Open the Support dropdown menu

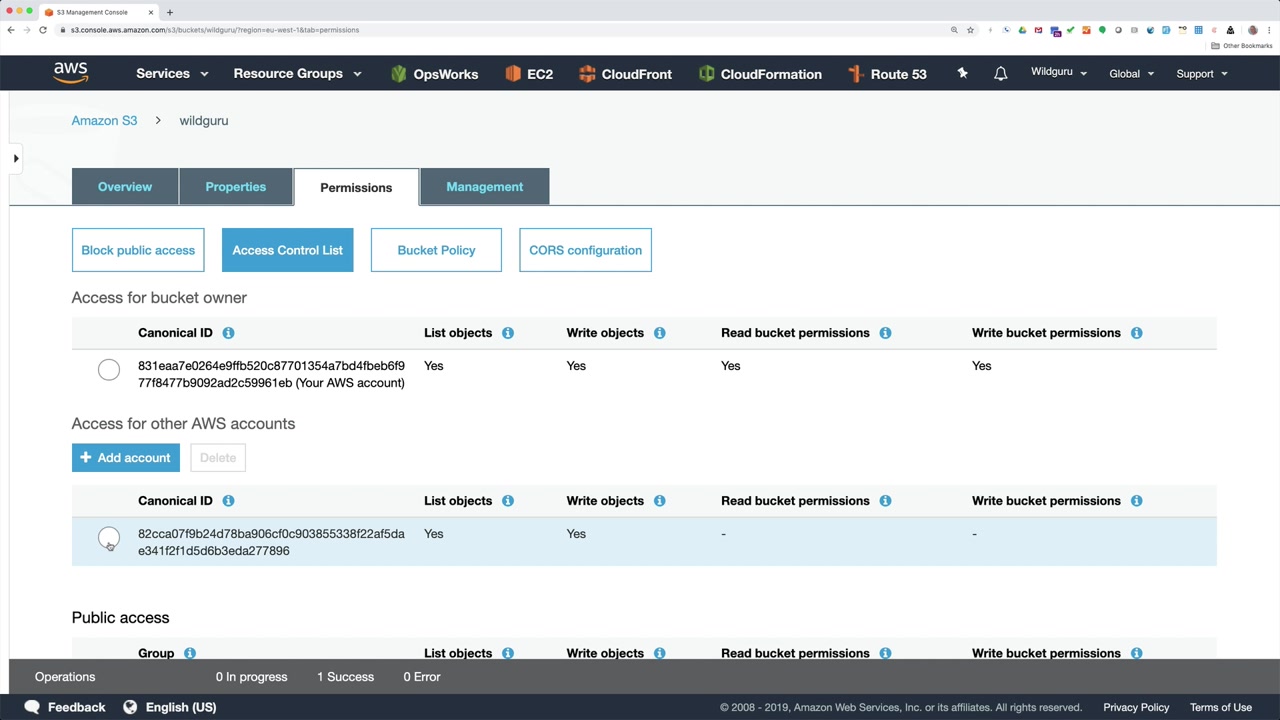[1202, 74]
